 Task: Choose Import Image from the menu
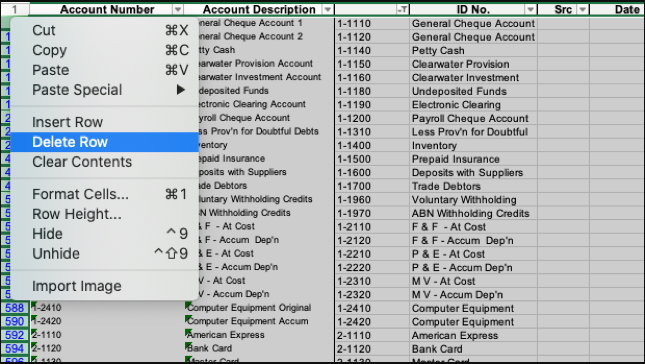click(x=104, y=286)
